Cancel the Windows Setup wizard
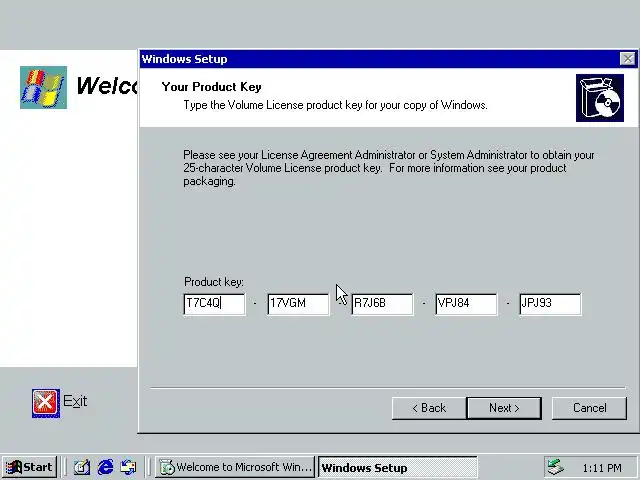 (589, 408)
